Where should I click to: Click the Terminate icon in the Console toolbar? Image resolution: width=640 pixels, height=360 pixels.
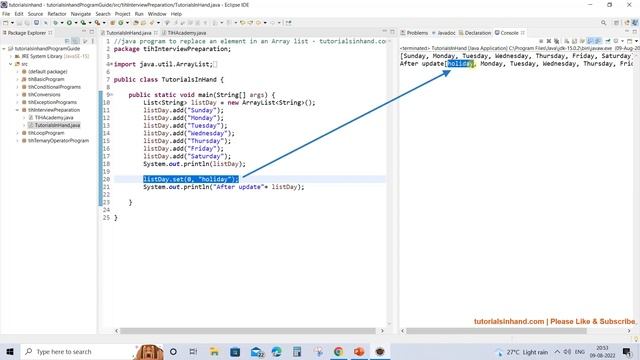(x=541, y=41)
